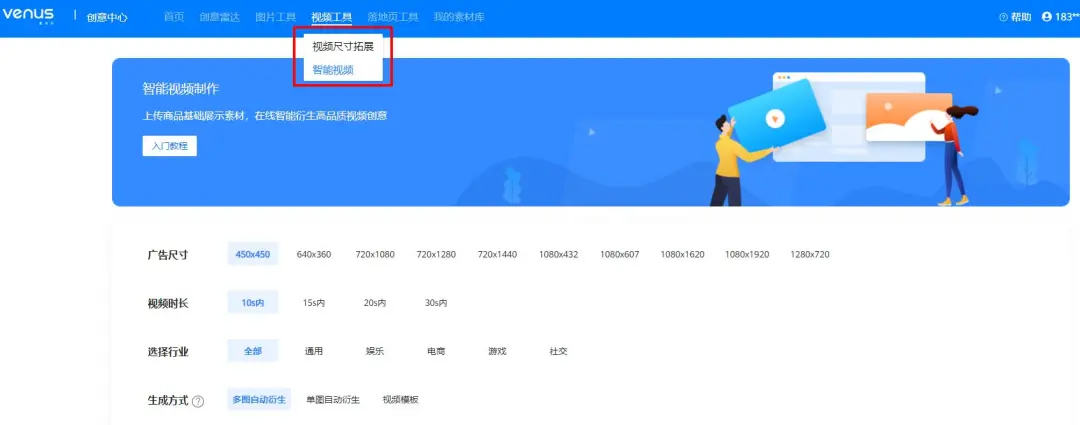Select the 1280x720 ad size
The height and width of the screenshot is (425, 1080).
point(810,254)
